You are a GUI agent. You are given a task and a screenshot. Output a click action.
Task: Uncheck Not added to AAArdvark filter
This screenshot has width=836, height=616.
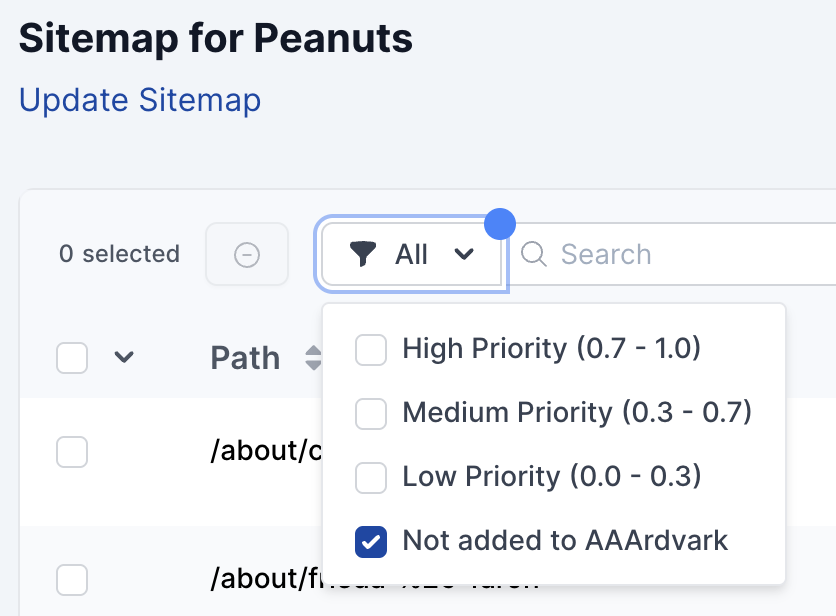(371, 542)
